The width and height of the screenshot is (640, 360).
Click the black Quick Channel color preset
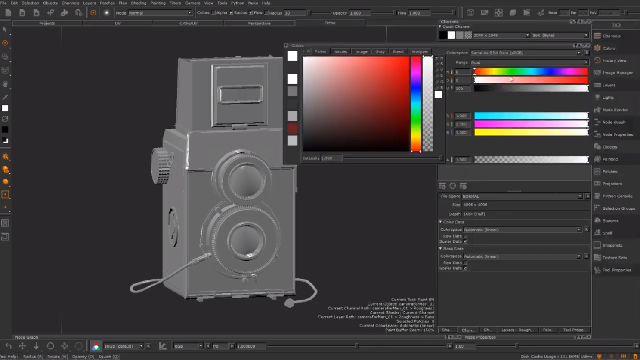tap(443, 36)
